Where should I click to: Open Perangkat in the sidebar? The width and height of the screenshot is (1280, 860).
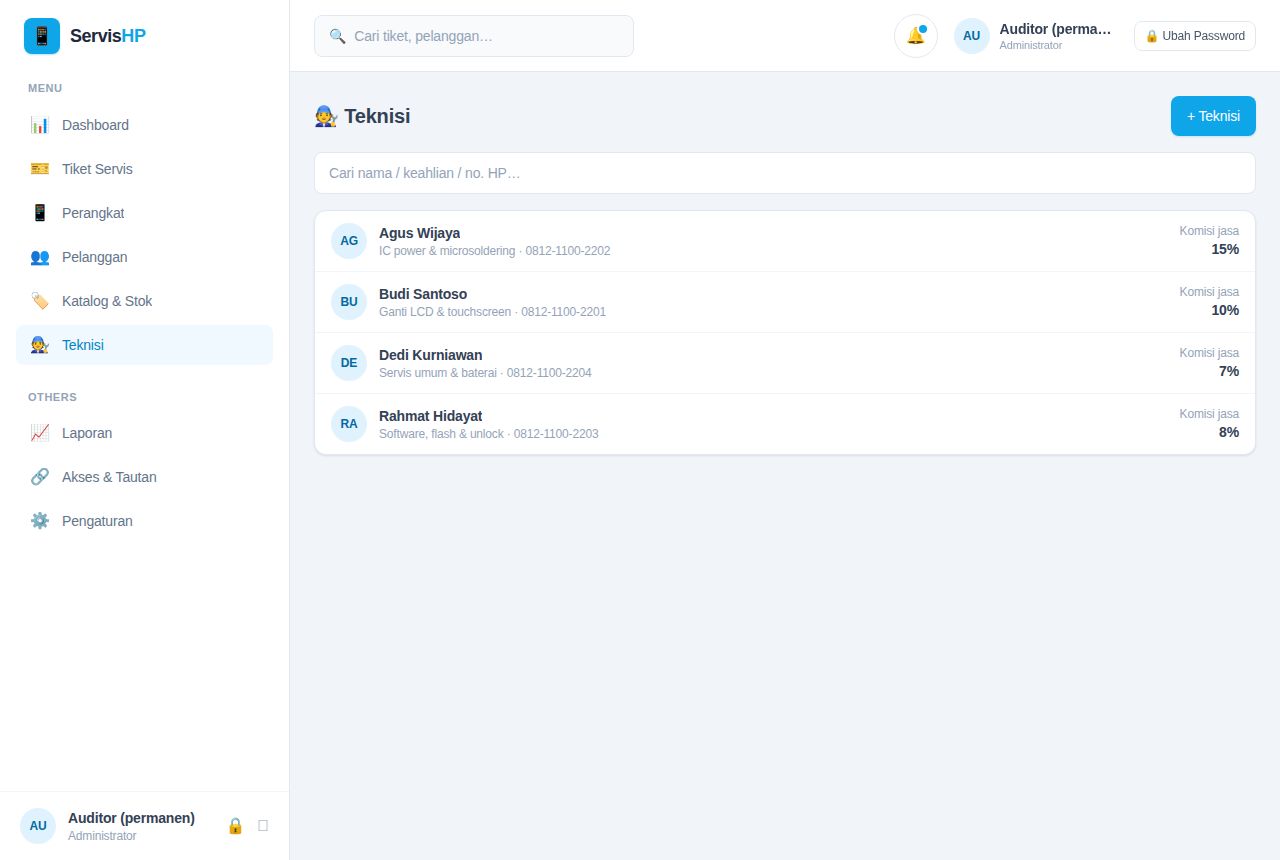(x=144, y=213)
